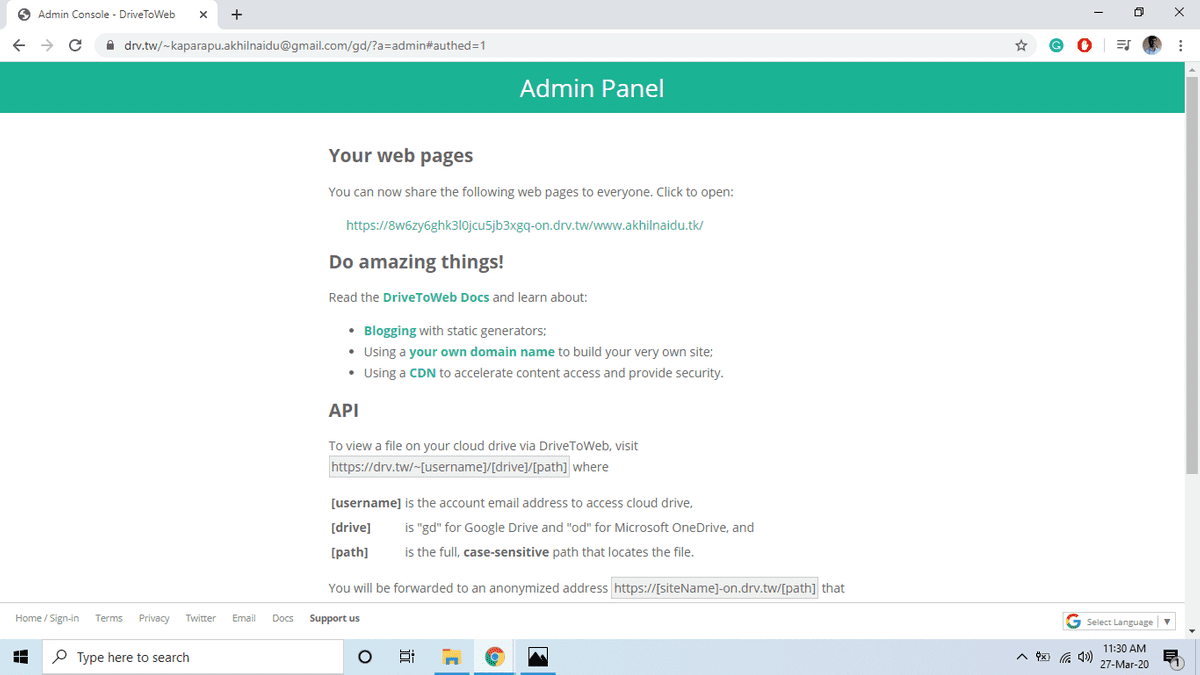Reload the page with refresh icon
Image resolution: width=1200 pixels, height=675 pixels.
[75, 45]
